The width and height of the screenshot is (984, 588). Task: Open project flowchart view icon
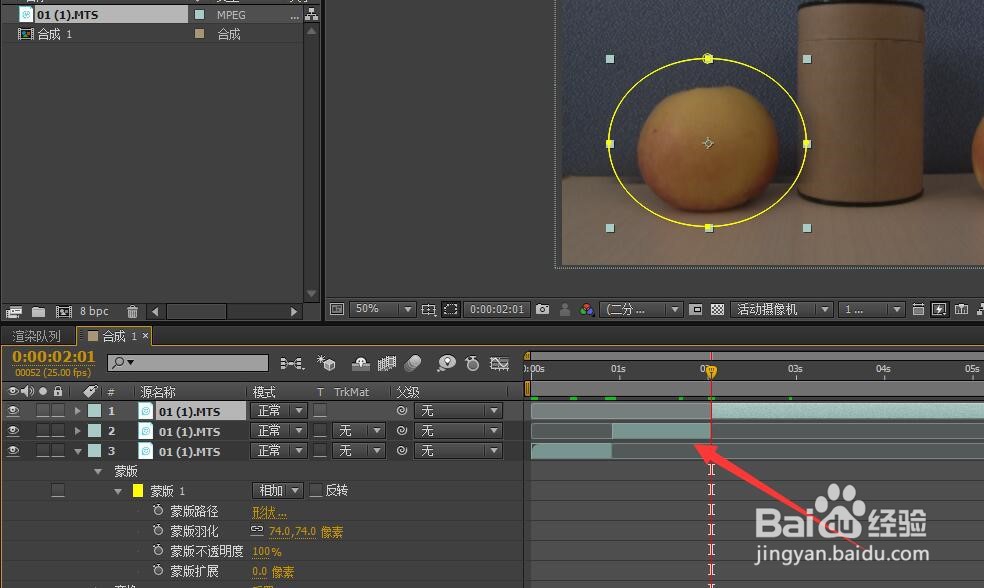(311, 14)
